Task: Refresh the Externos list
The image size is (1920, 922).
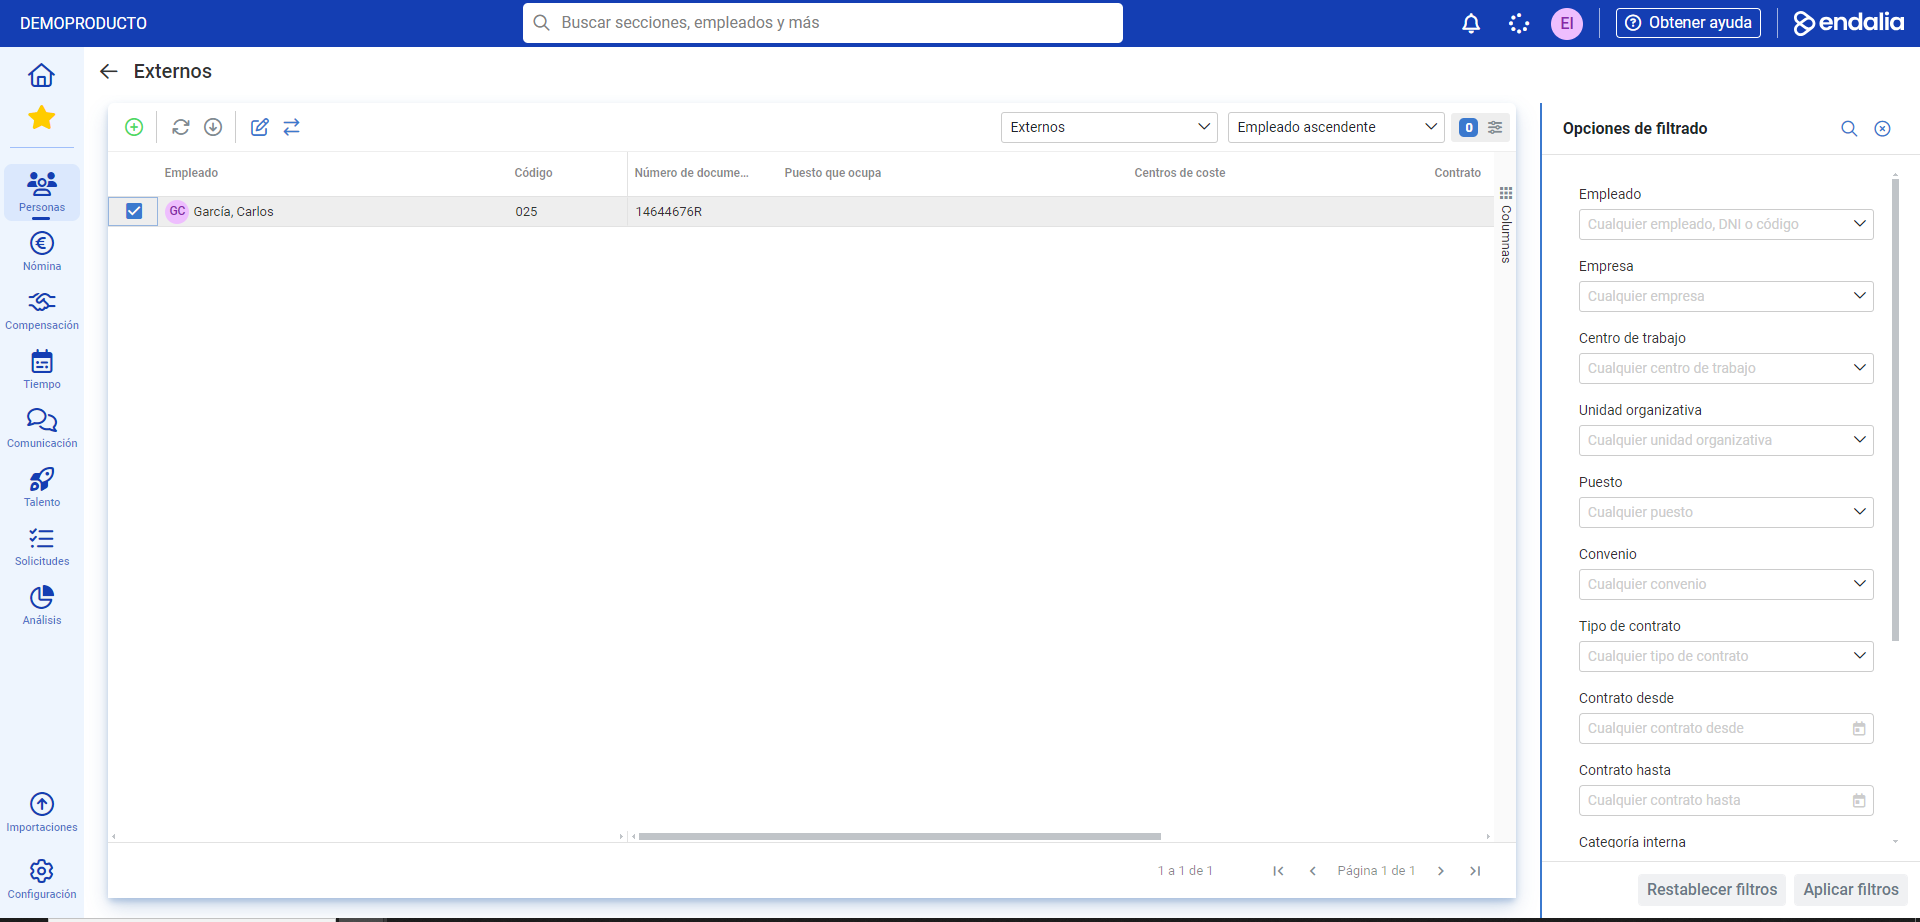Action: [181, 127]
